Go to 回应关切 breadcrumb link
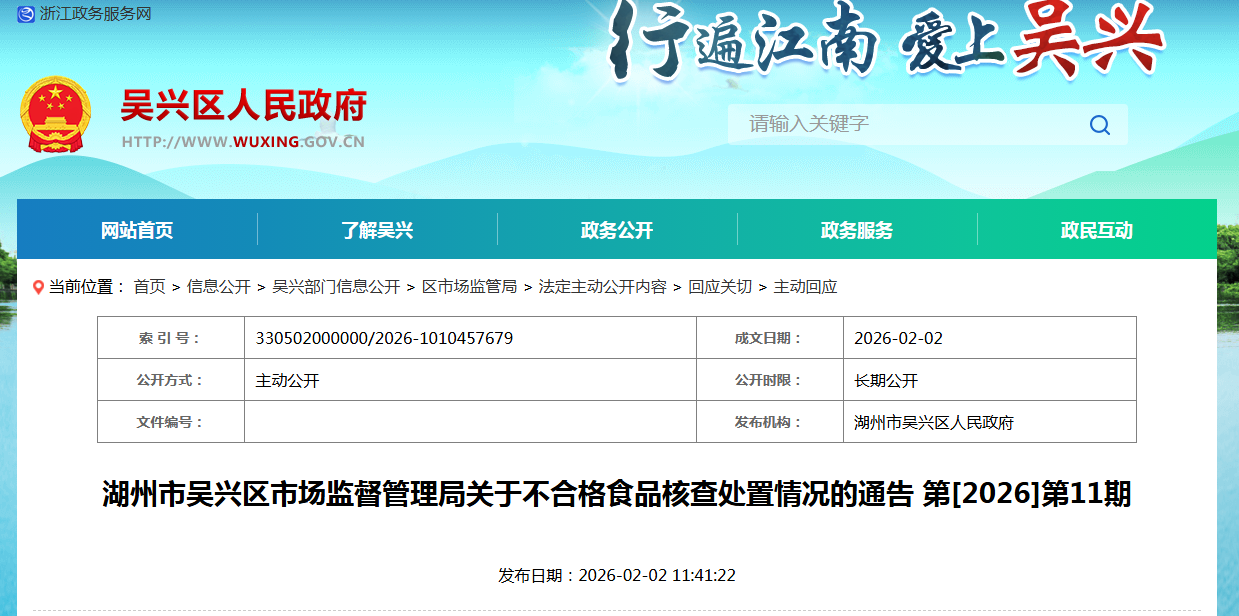 pyautogui.click(x=720, y=287)
